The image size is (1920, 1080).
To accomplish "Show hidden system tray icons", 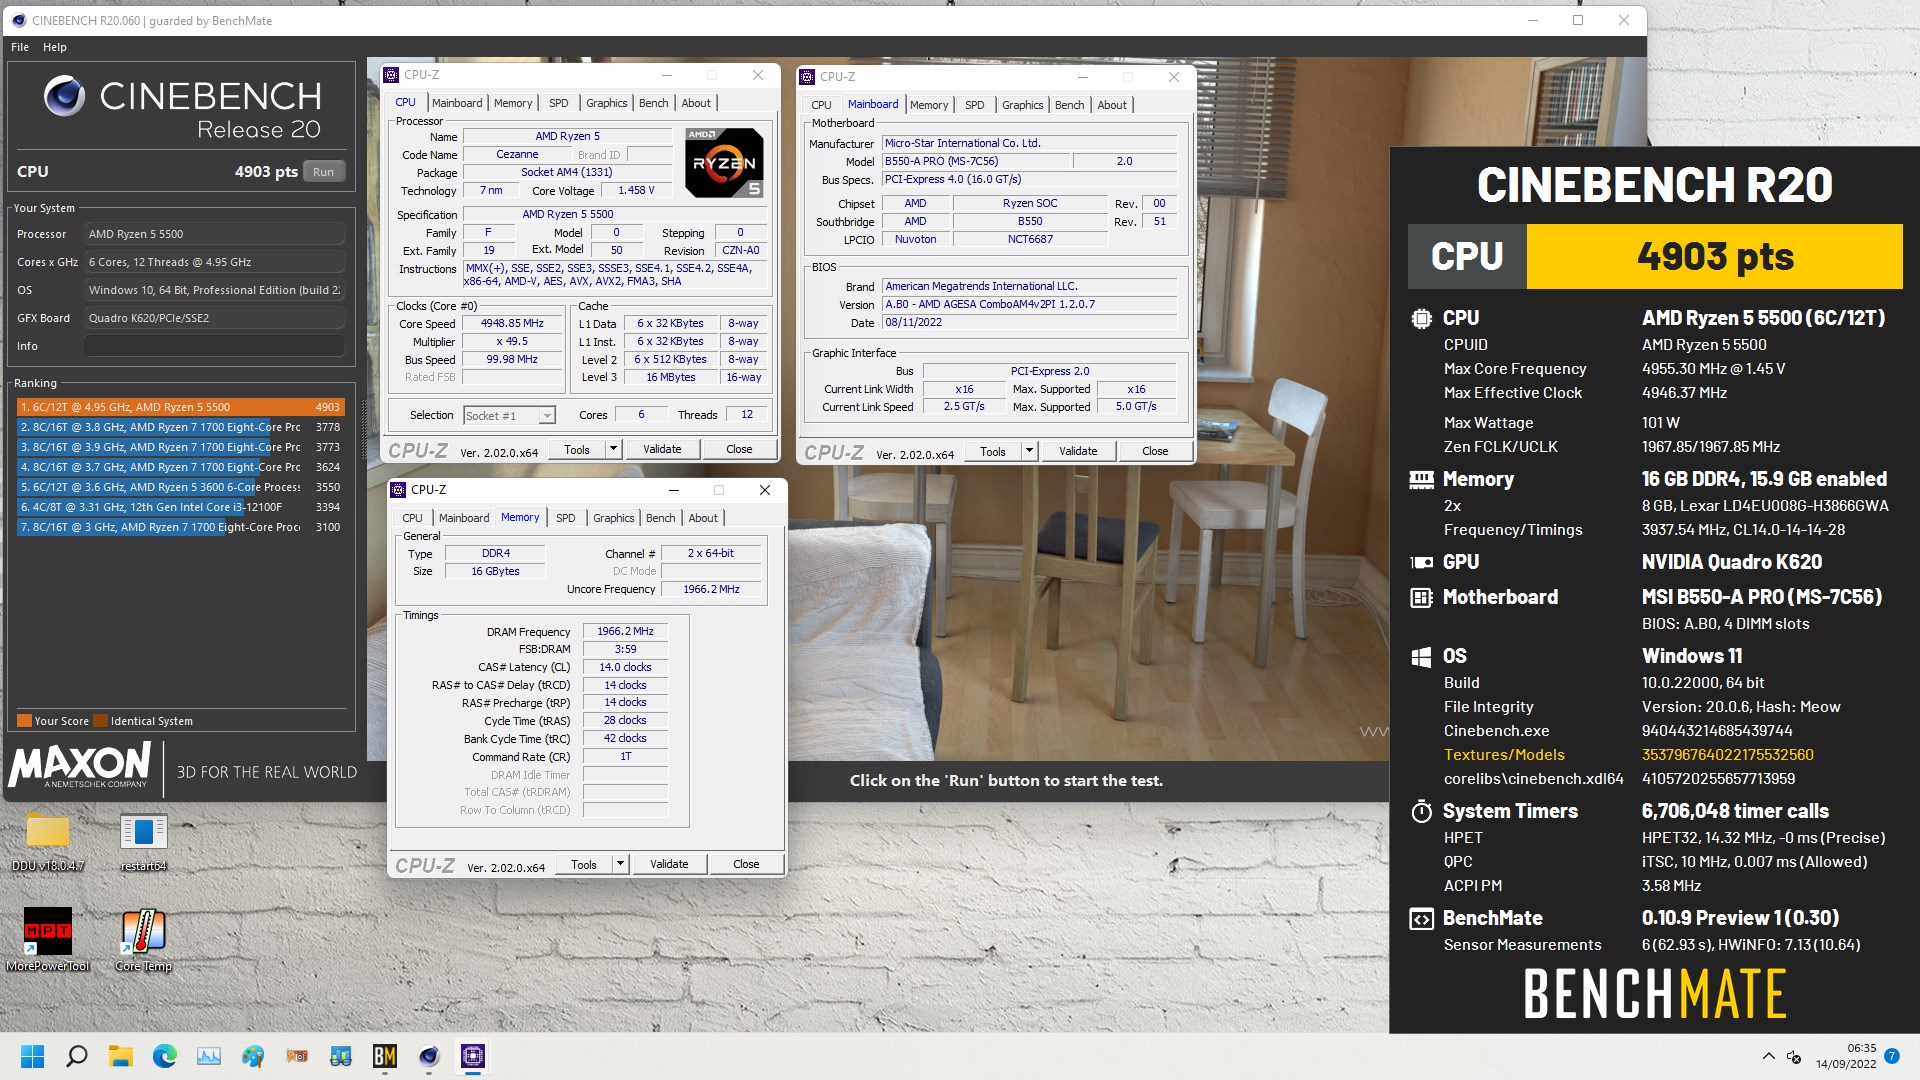I will coord(1768,1056).
